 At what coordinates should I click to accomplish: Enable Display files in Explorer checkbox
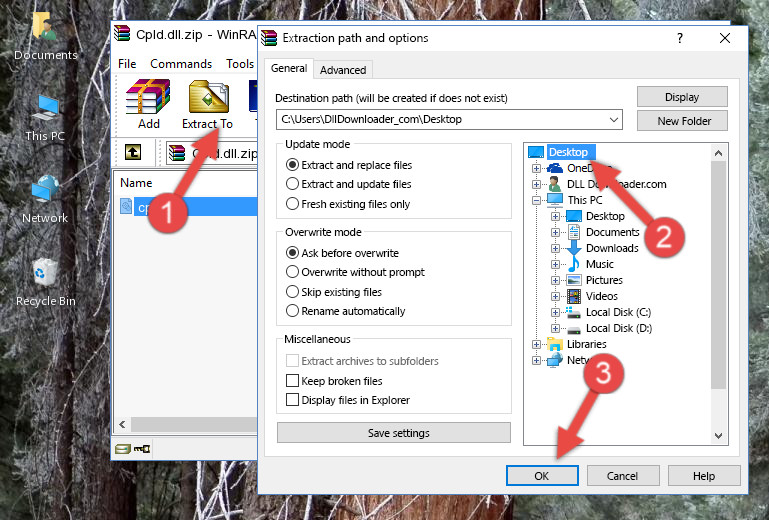coord(292,400)
